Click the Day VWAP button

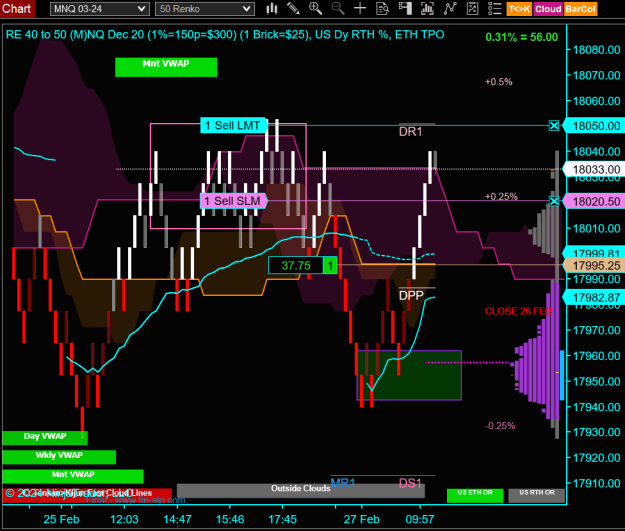tap(45, 438)
